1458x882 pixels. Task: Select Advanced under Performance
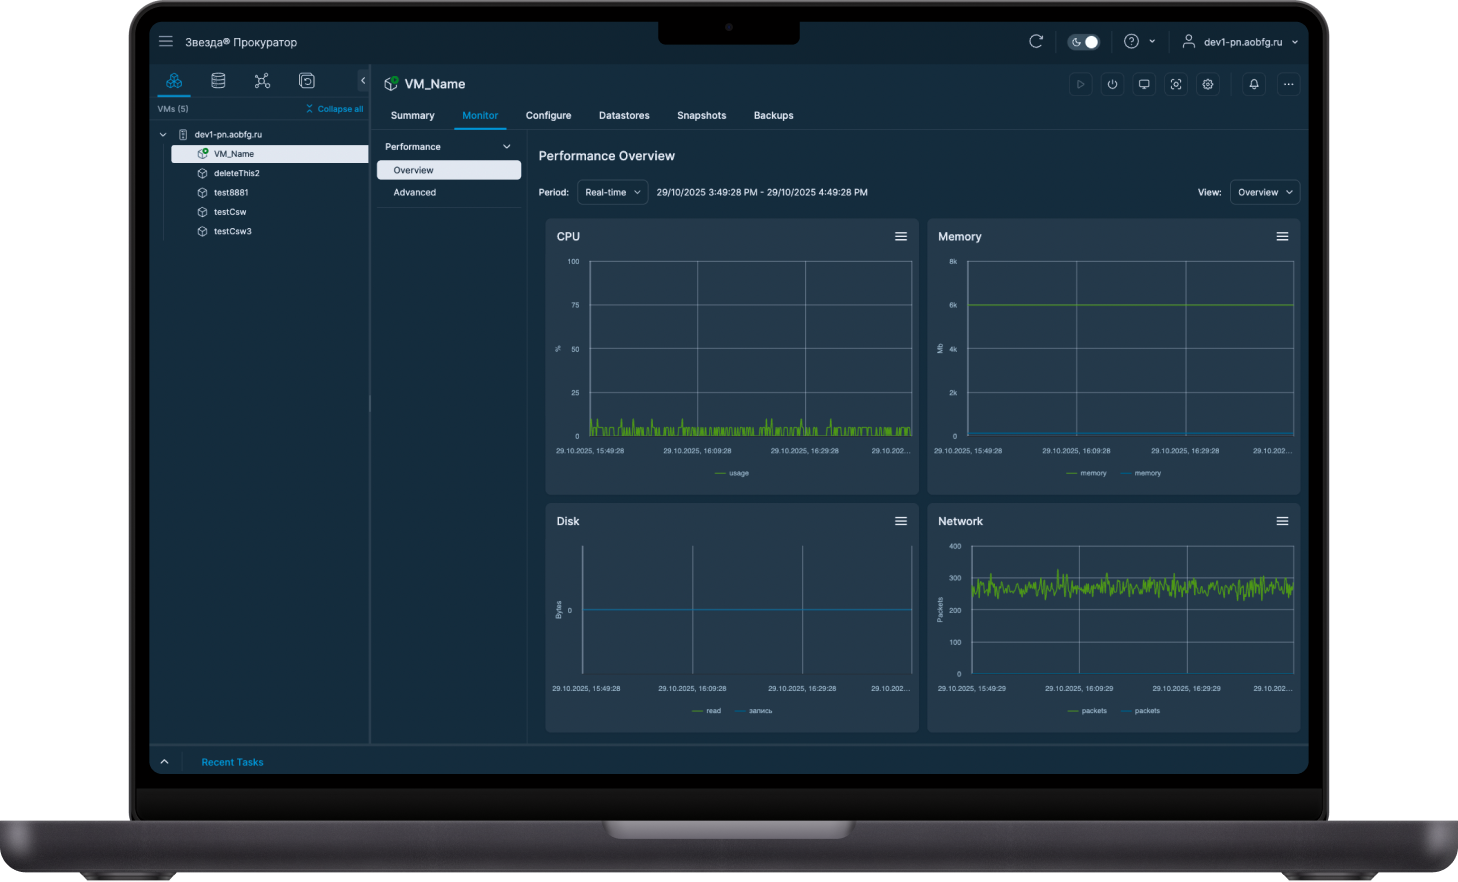[415, 193]
